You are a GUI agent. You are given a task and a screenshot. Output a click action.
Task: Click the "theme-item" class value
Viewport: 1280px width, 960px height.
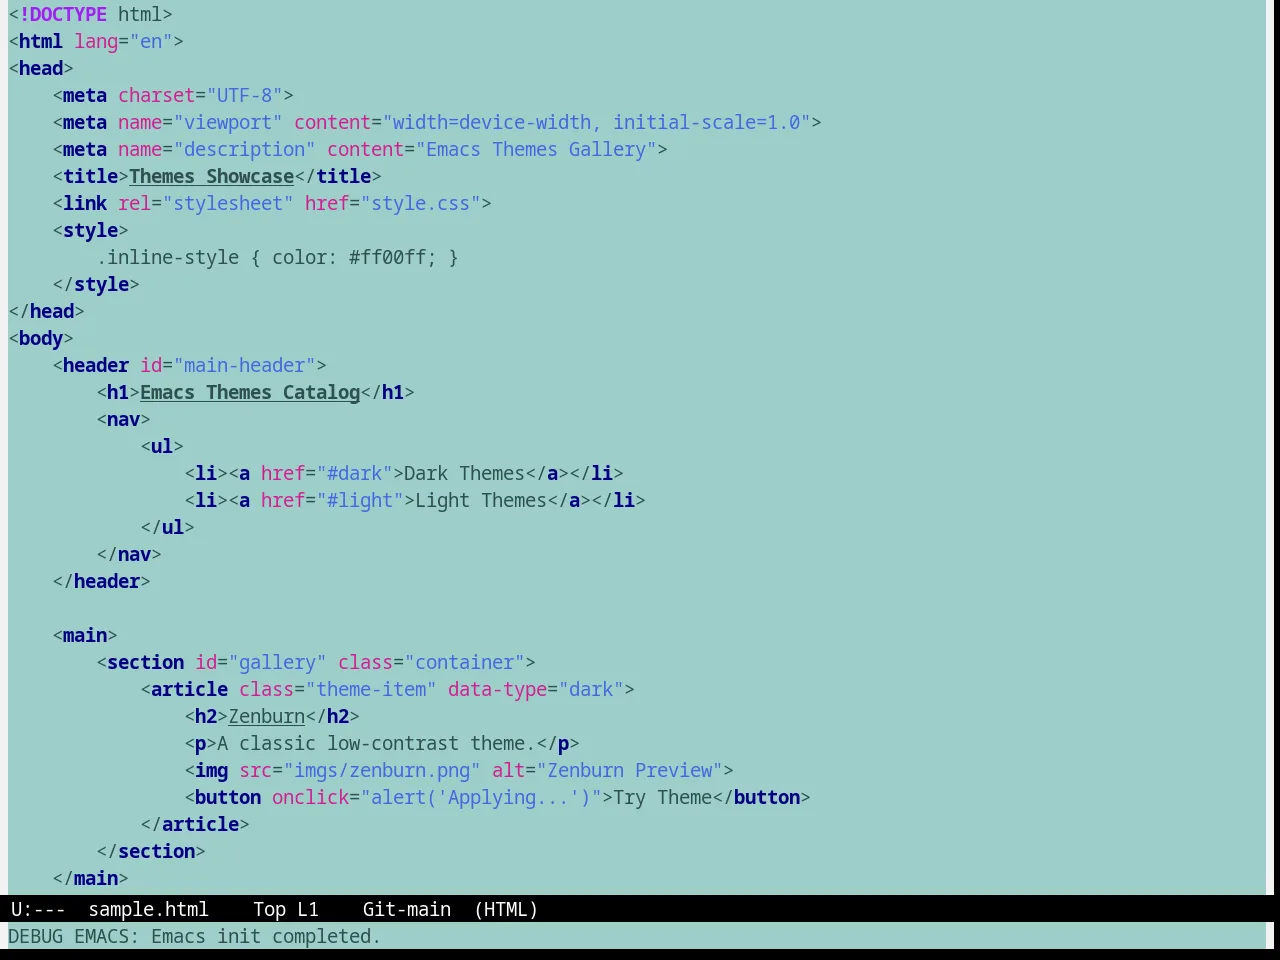[371, 689]
